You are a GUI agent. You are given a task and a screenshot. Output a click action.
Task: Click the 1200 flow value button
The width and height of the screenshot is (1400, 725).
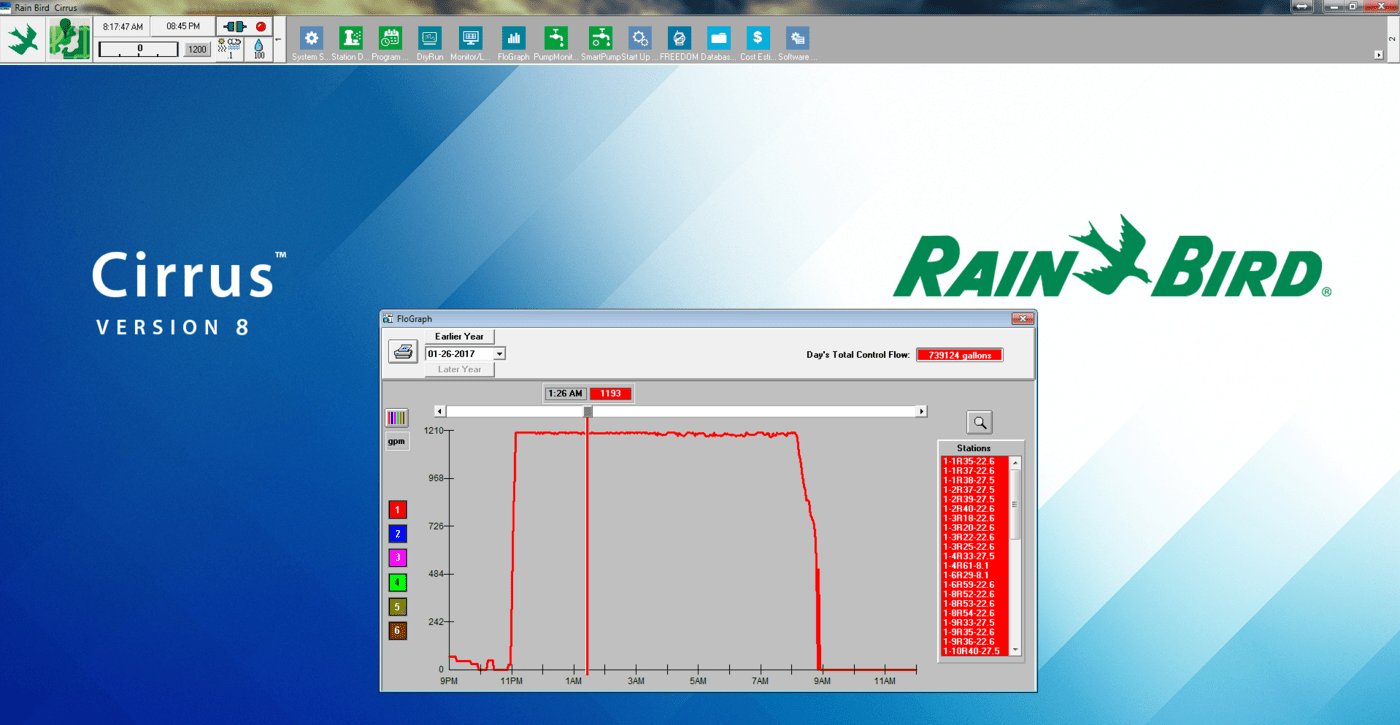tap(198, 49)
